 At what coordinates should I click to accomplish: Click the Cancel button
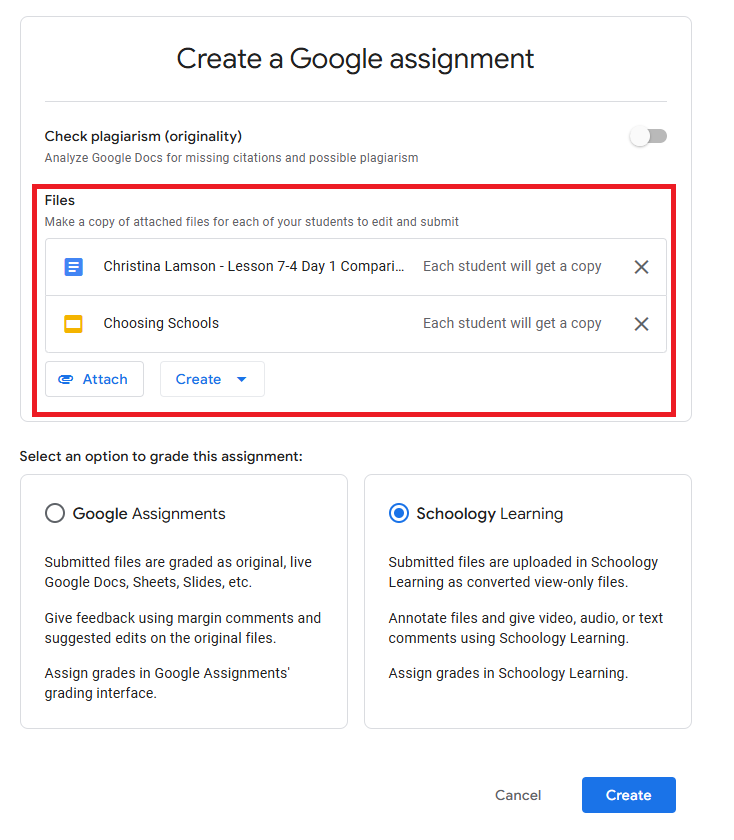518,795
